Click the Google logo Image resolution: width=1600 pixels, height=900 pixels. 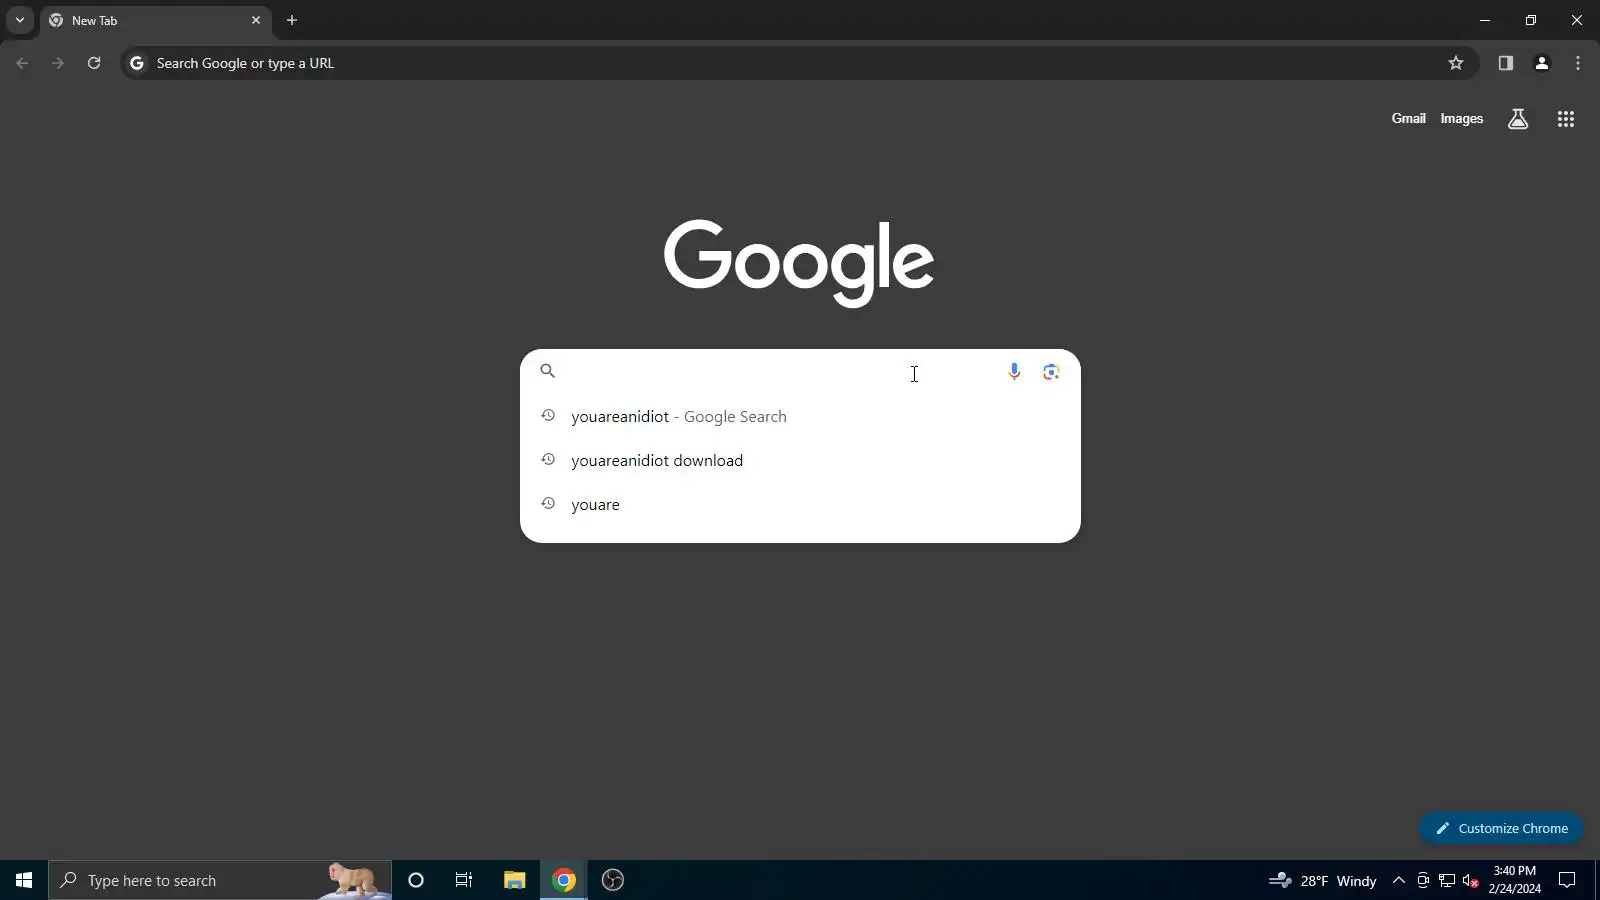point(799,262)
